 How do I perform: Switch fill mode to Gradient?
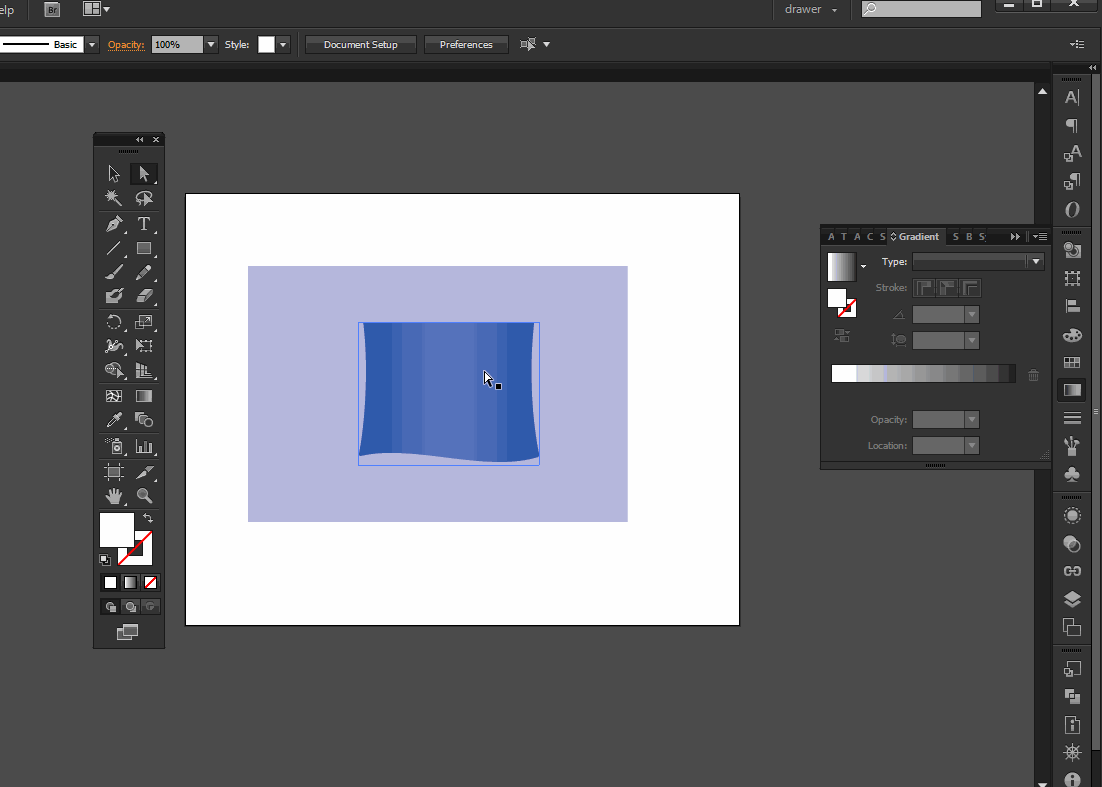[x=130, y=582]
